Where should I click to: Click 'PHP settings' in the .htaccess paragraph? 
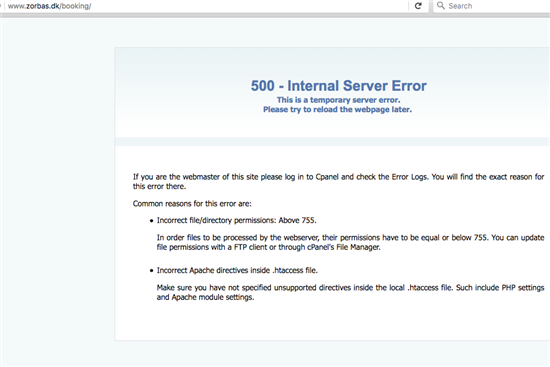click(523, 288)
